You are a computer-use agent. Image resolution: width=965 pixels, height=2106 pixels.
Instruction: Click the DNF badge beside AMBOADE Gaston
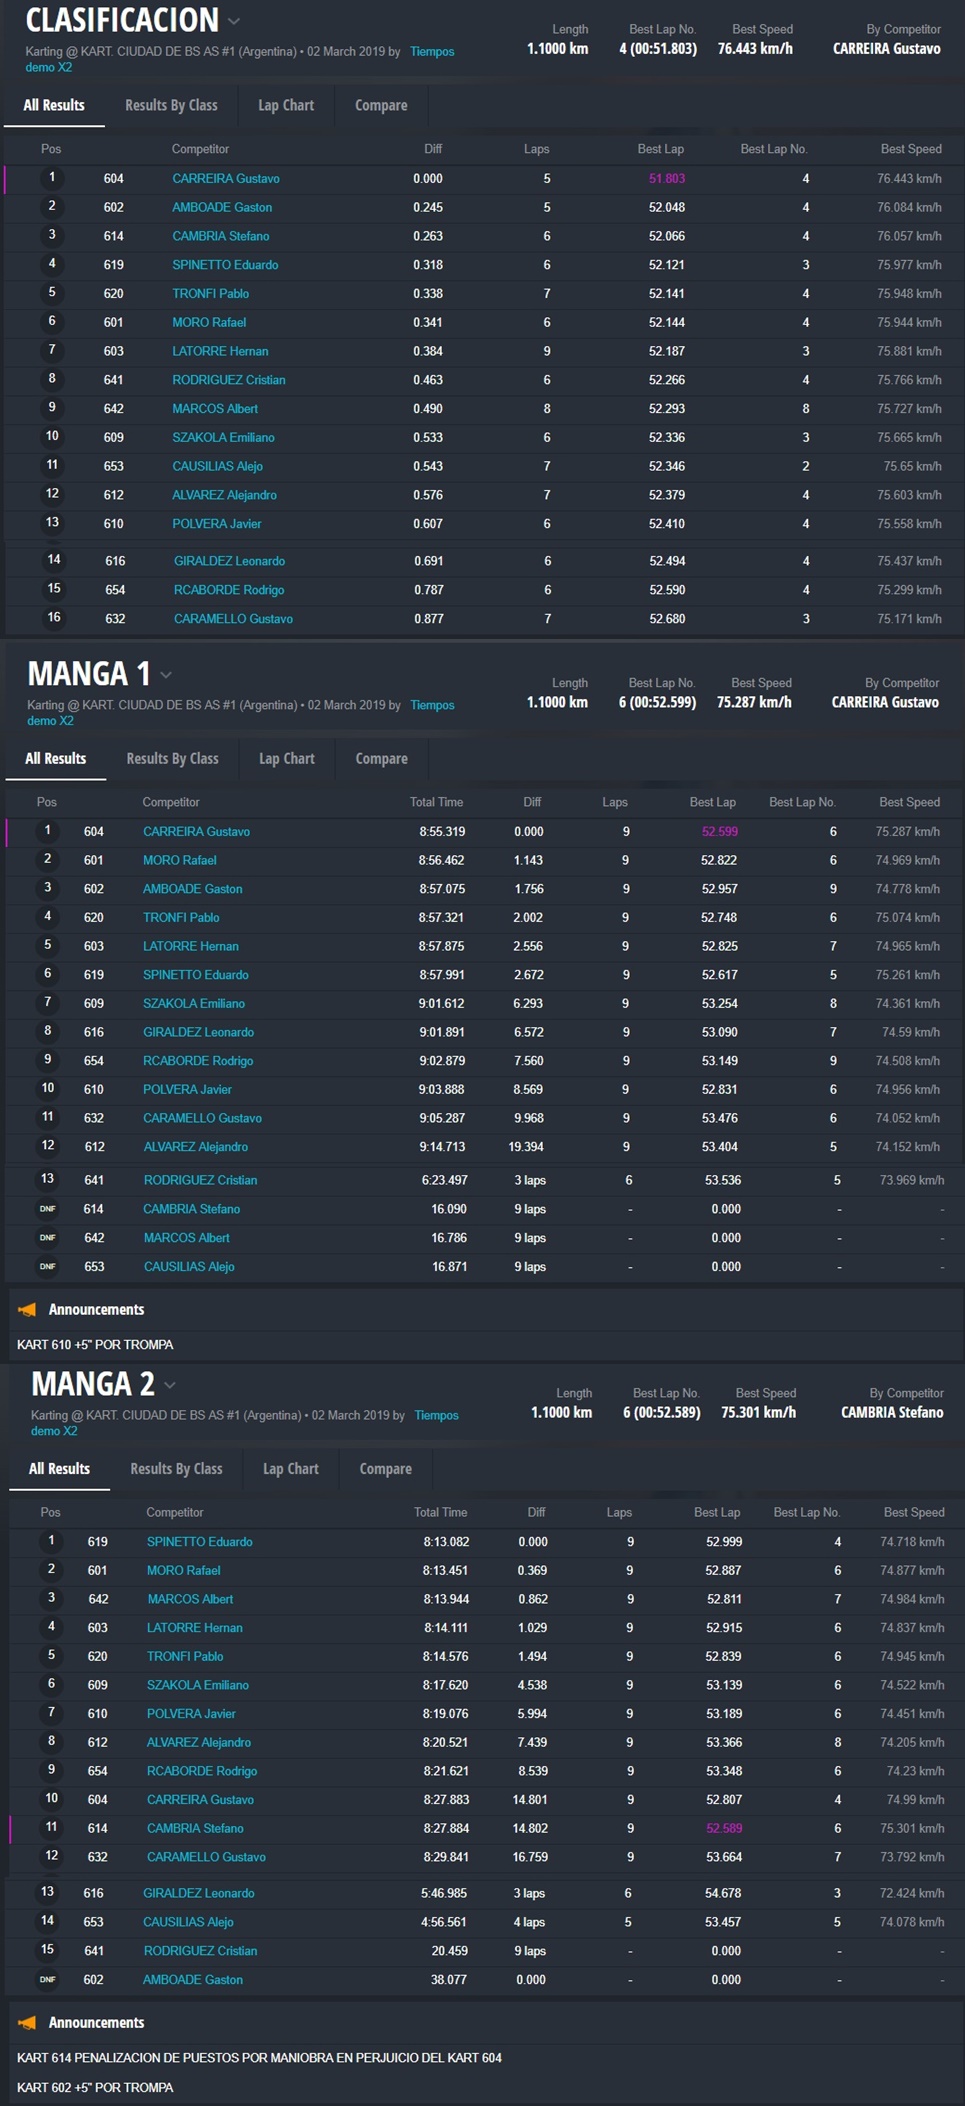point(47,1979)
